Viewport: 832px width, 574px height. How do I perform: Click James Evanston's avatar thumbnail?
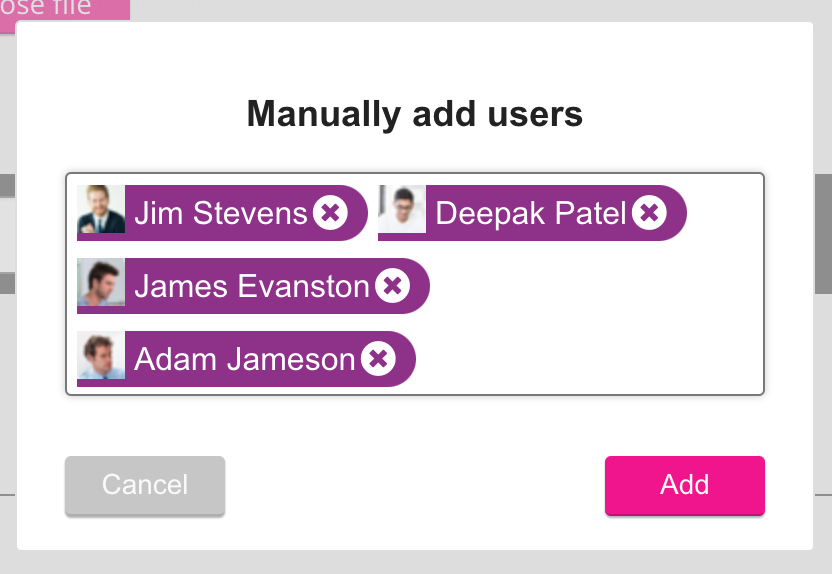pyautogui.click(x=101, y=283)
